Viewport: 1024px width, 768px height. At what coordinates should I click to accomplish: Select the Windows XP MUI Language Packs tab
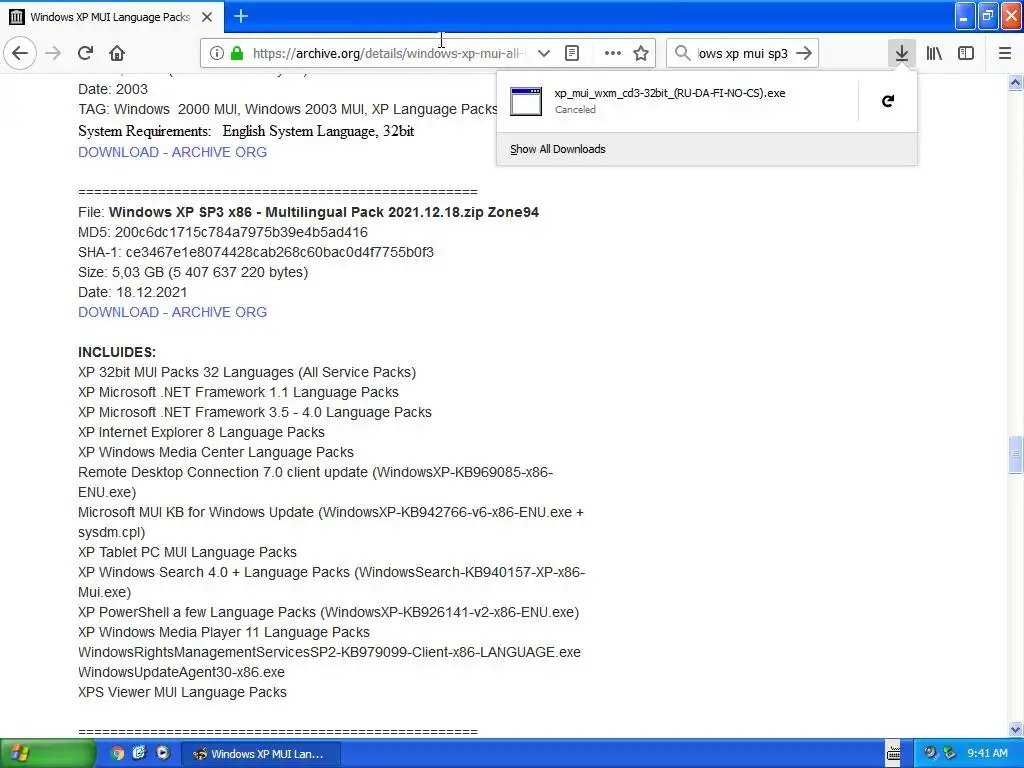(x=112, y=17)
